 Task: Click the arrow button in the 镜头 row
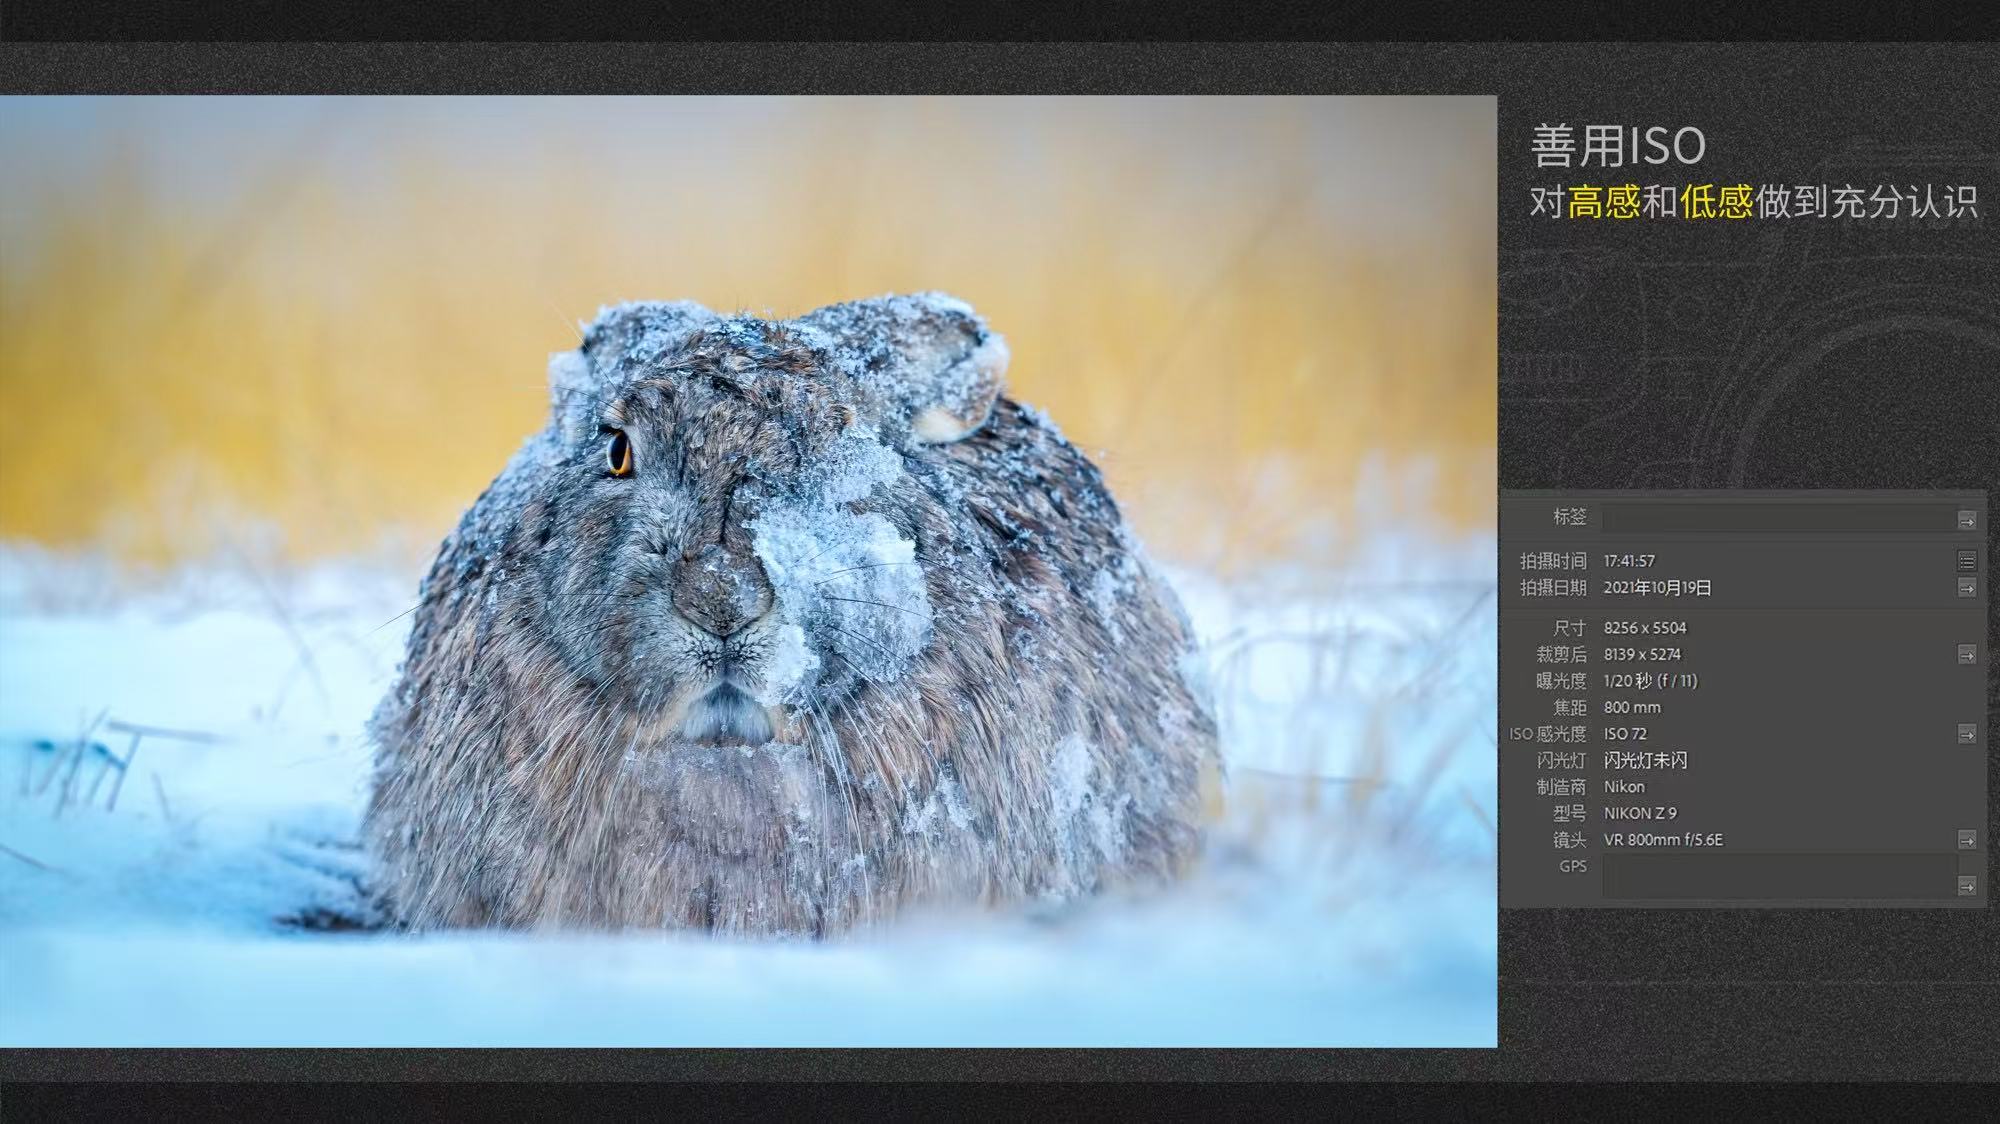[x=1966, y=840]
